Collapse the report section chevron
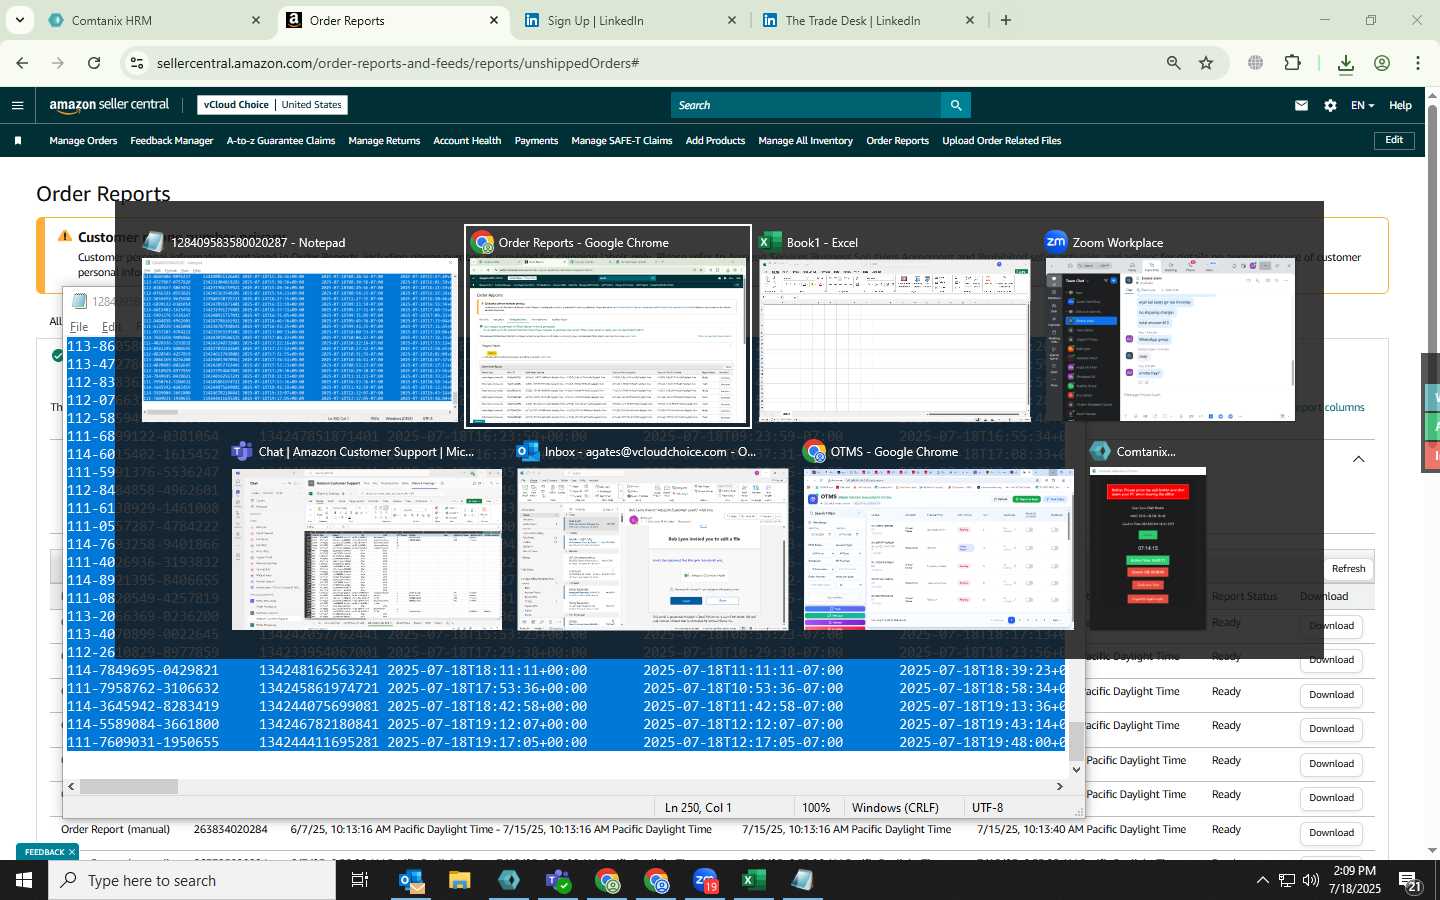The image size is (1440, 900). tap(1358, 459)
